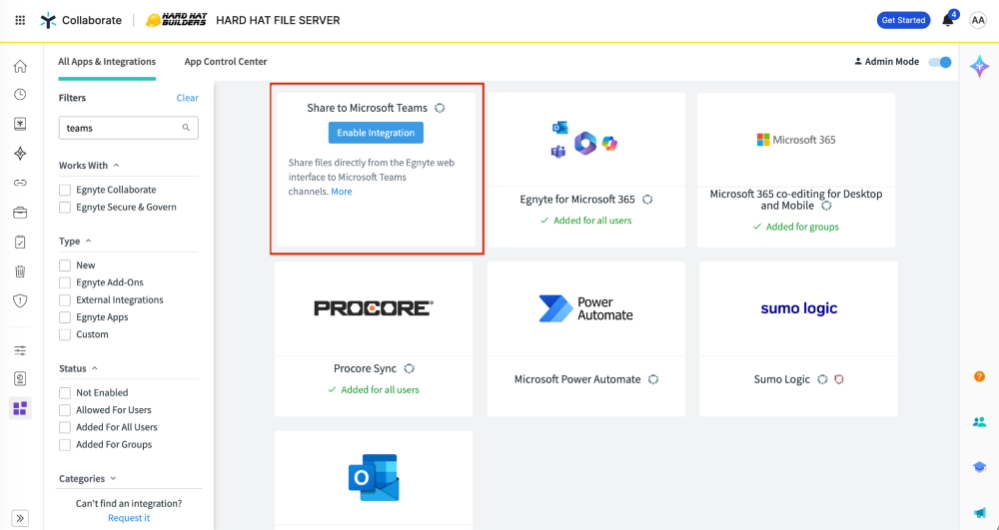Check Allowed For Users status filter
Viewport: 999px width, 530px height.
click(x=65, y=410)
